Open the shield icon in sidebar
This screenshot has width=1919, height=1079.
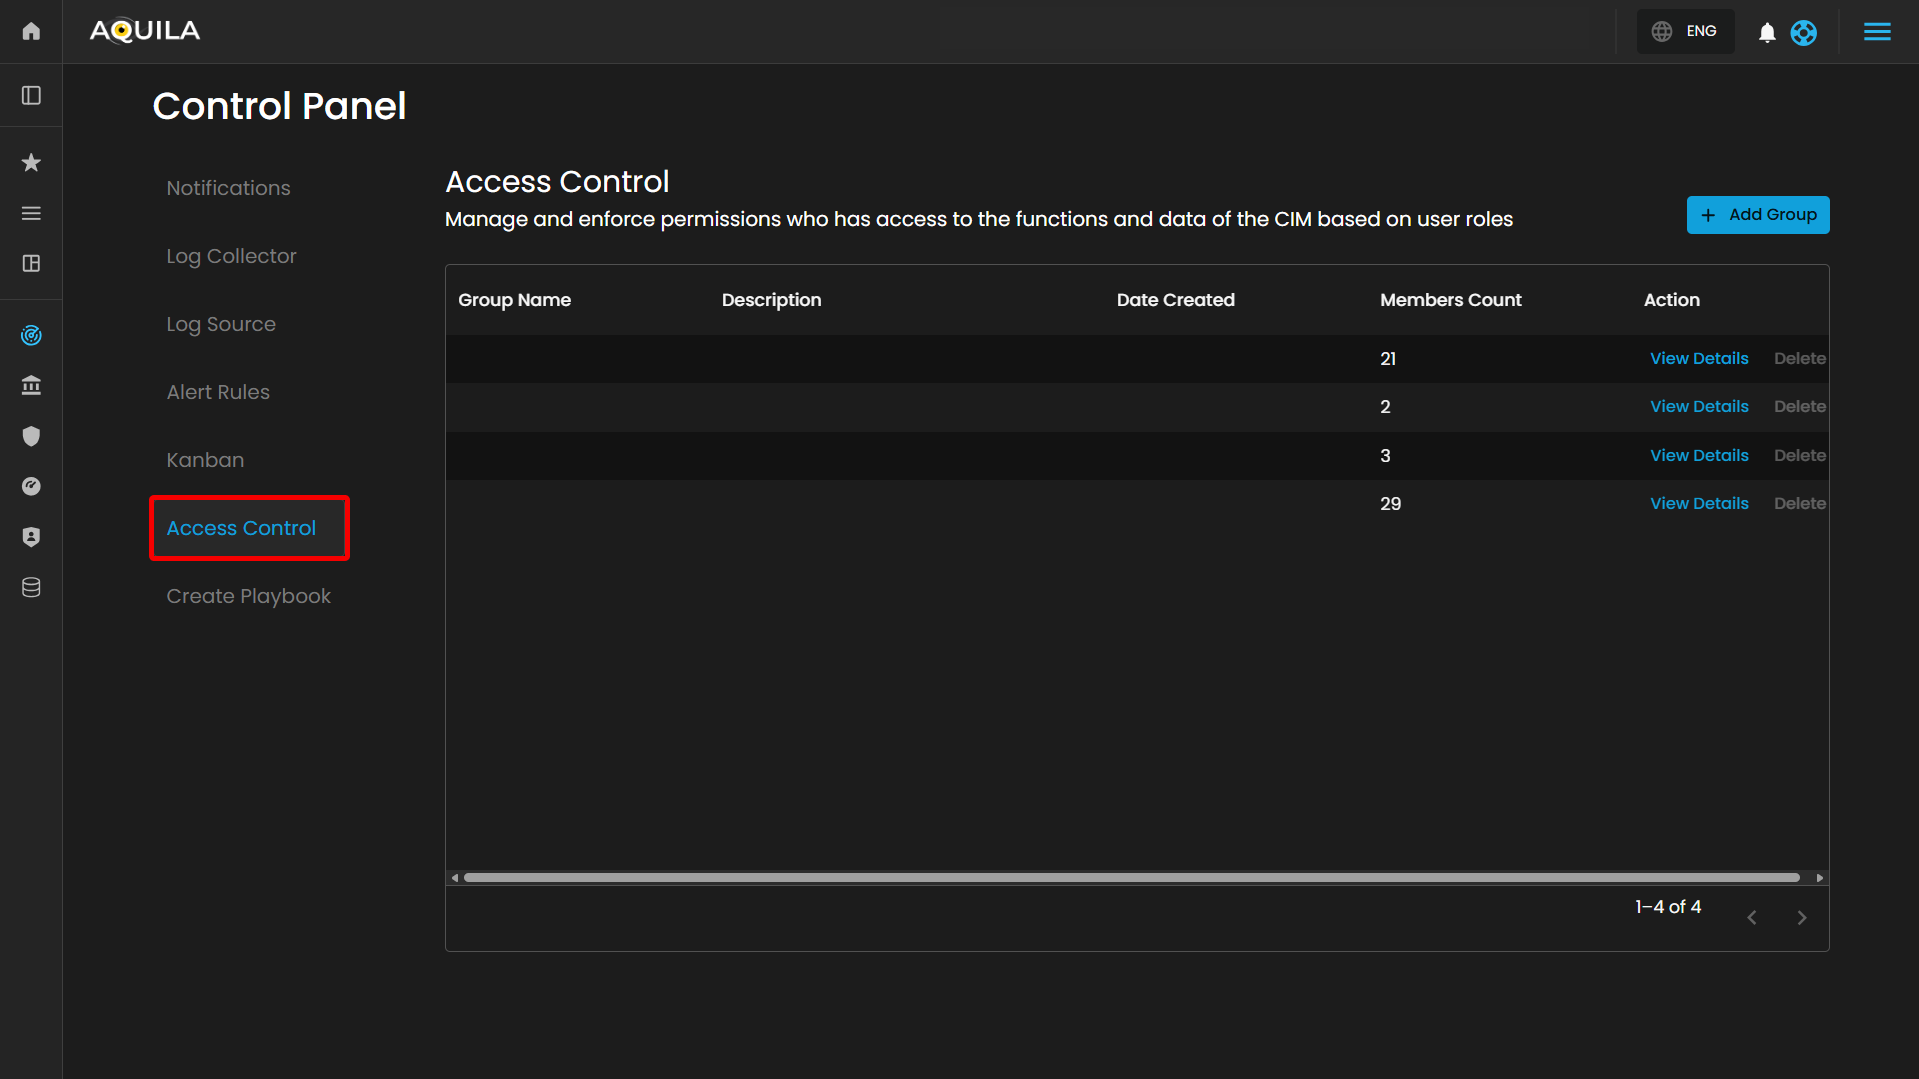[31, 436]
